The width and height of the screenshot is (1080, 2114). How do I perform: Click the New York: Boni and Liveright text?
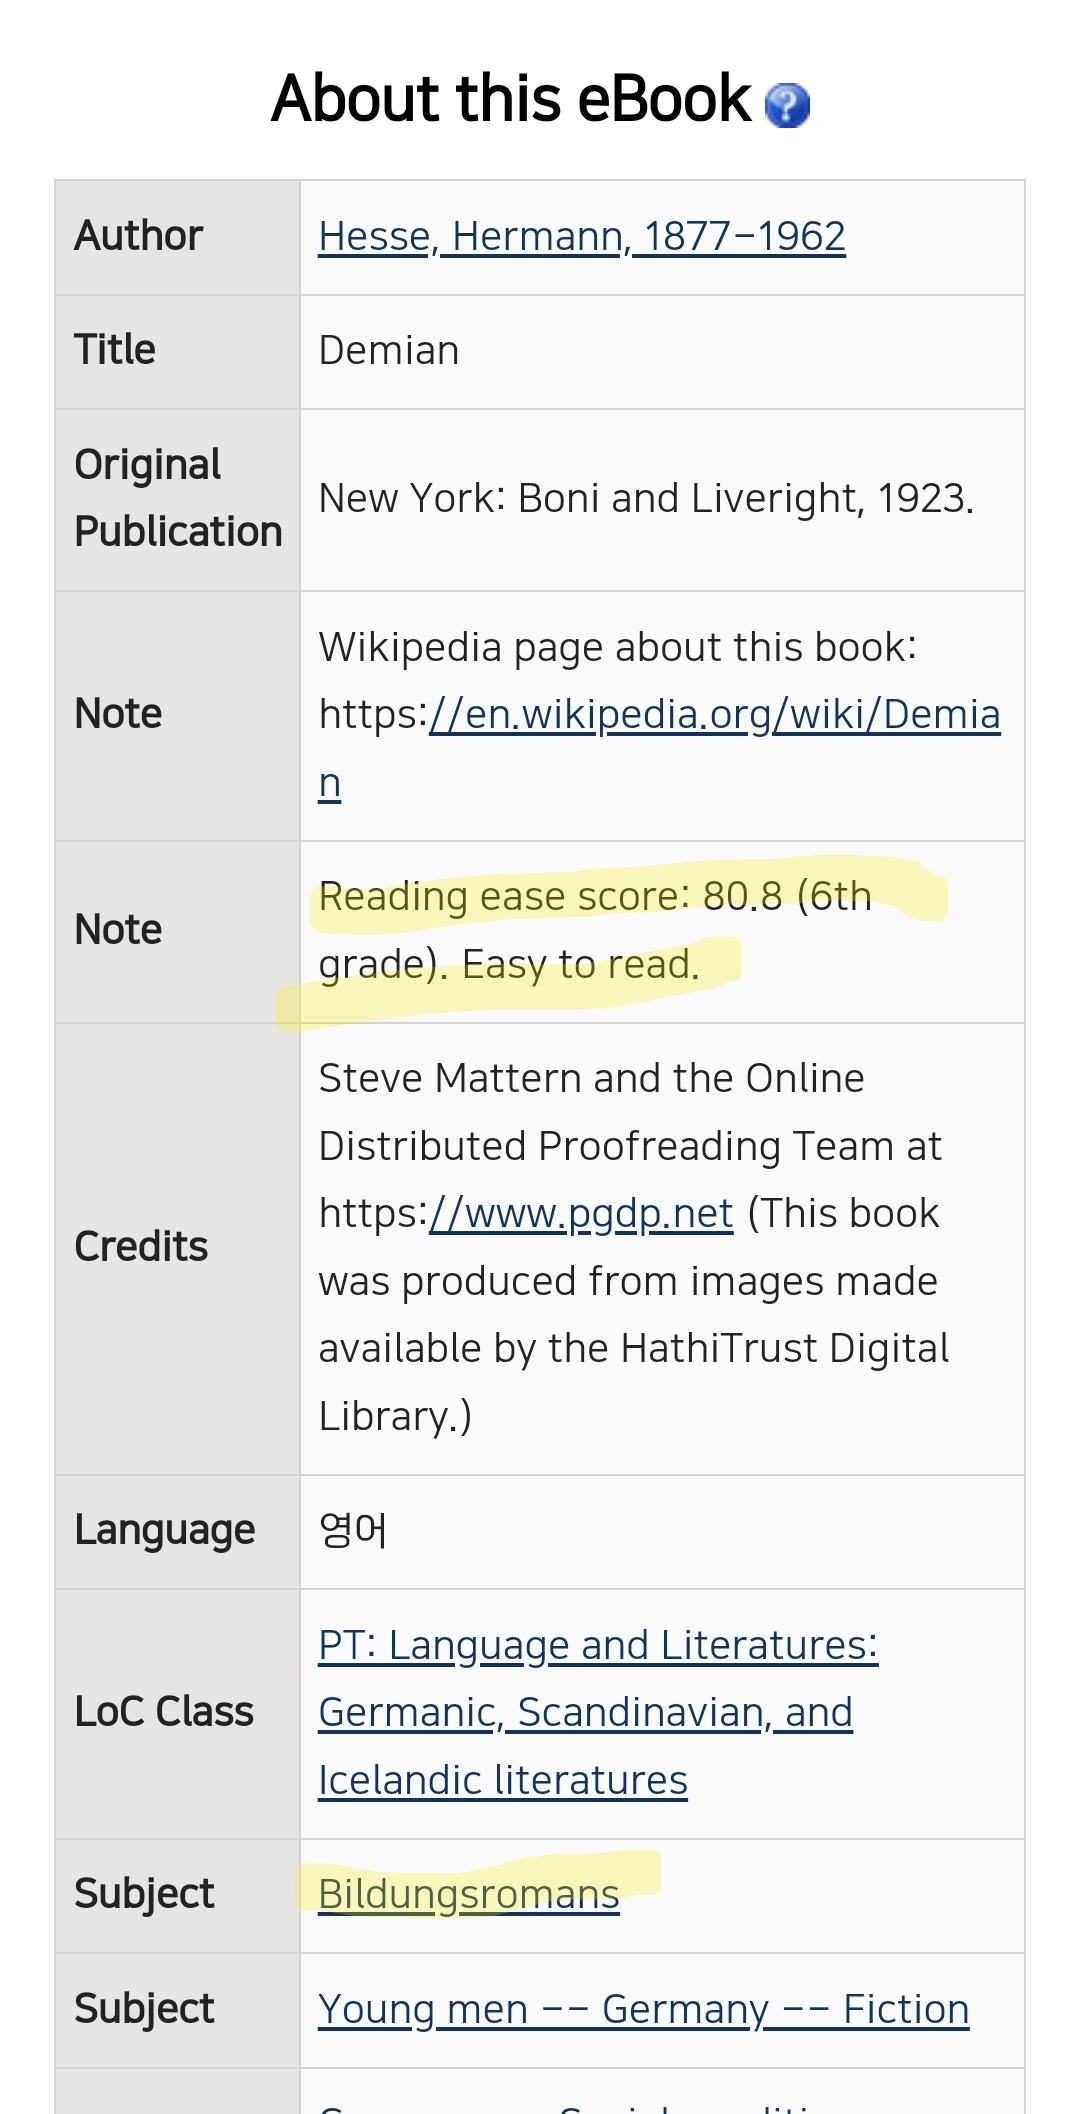point(645,498)
